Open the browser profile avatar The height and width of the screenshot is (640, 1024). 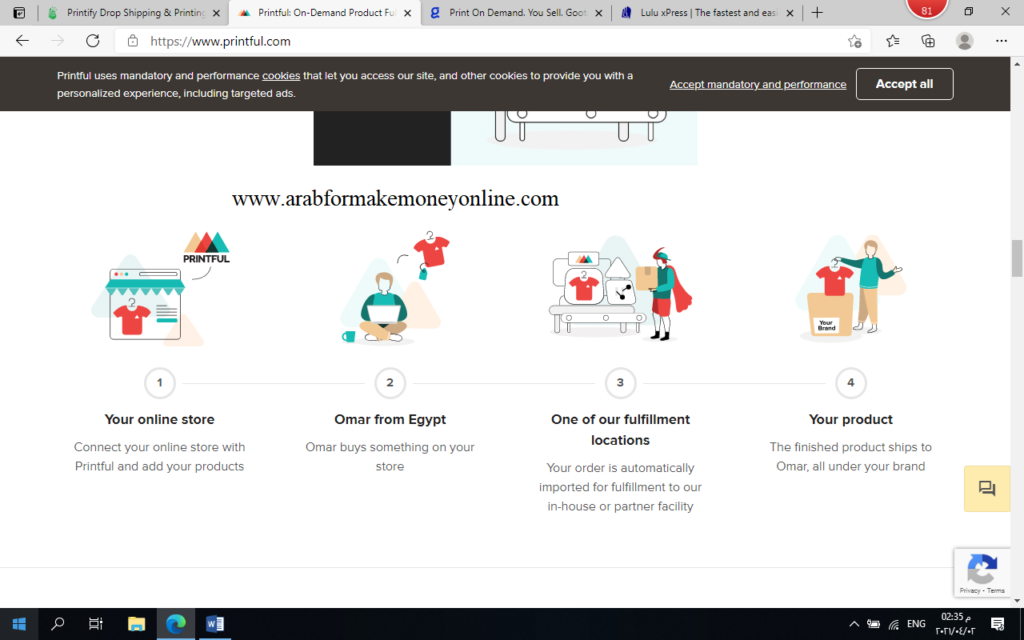pos(965,41)
